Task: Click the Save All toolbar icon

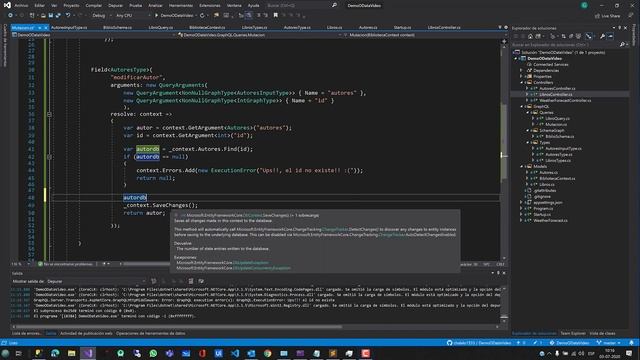Action: pyautogui.click(x=58, y=16)
